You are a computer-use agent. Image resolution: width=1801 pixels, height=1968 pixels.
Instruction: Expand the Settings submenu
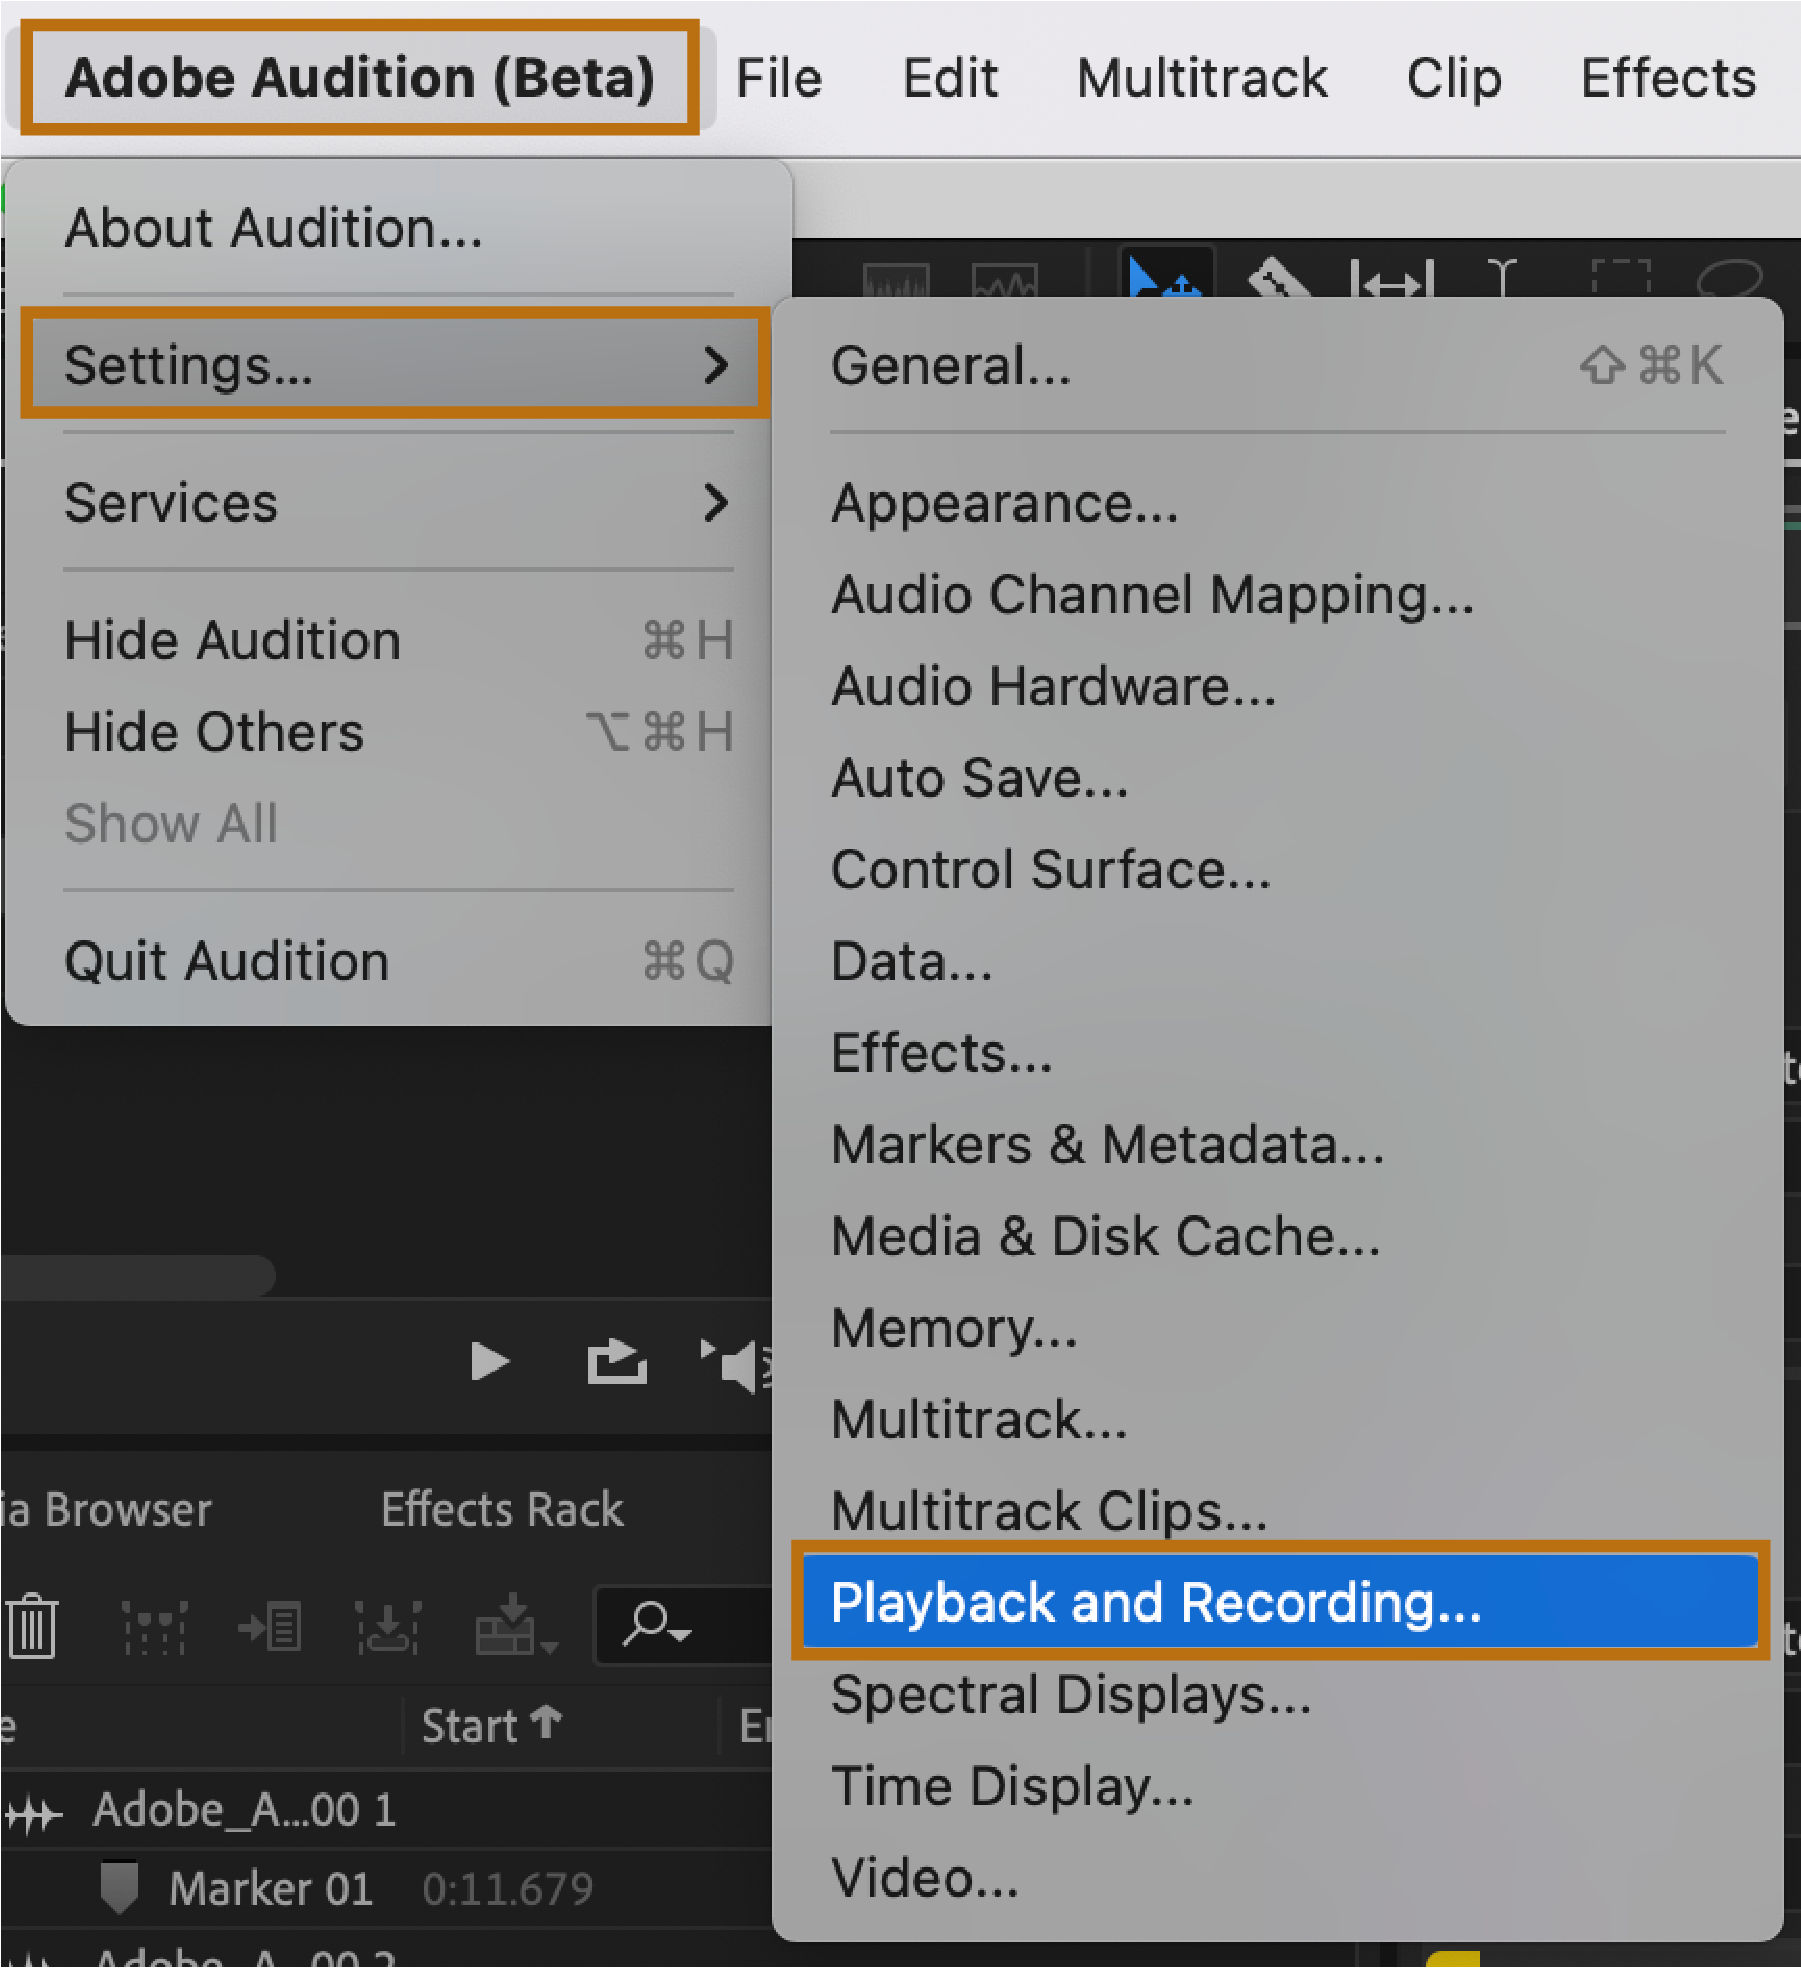click(x=397, y=365)
